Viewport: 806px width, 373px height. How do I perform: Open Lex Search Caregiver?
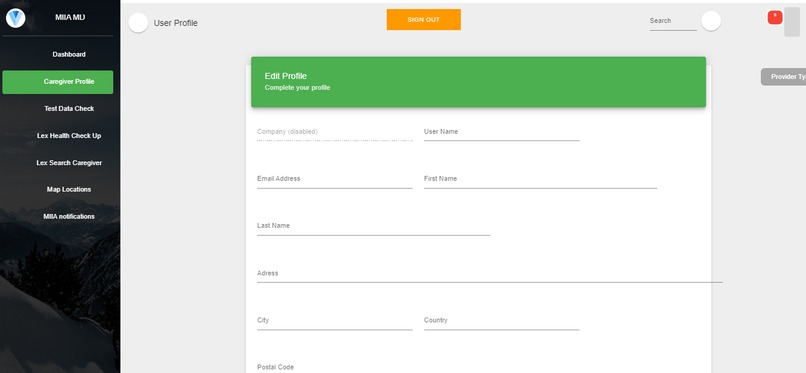point(69,163)
